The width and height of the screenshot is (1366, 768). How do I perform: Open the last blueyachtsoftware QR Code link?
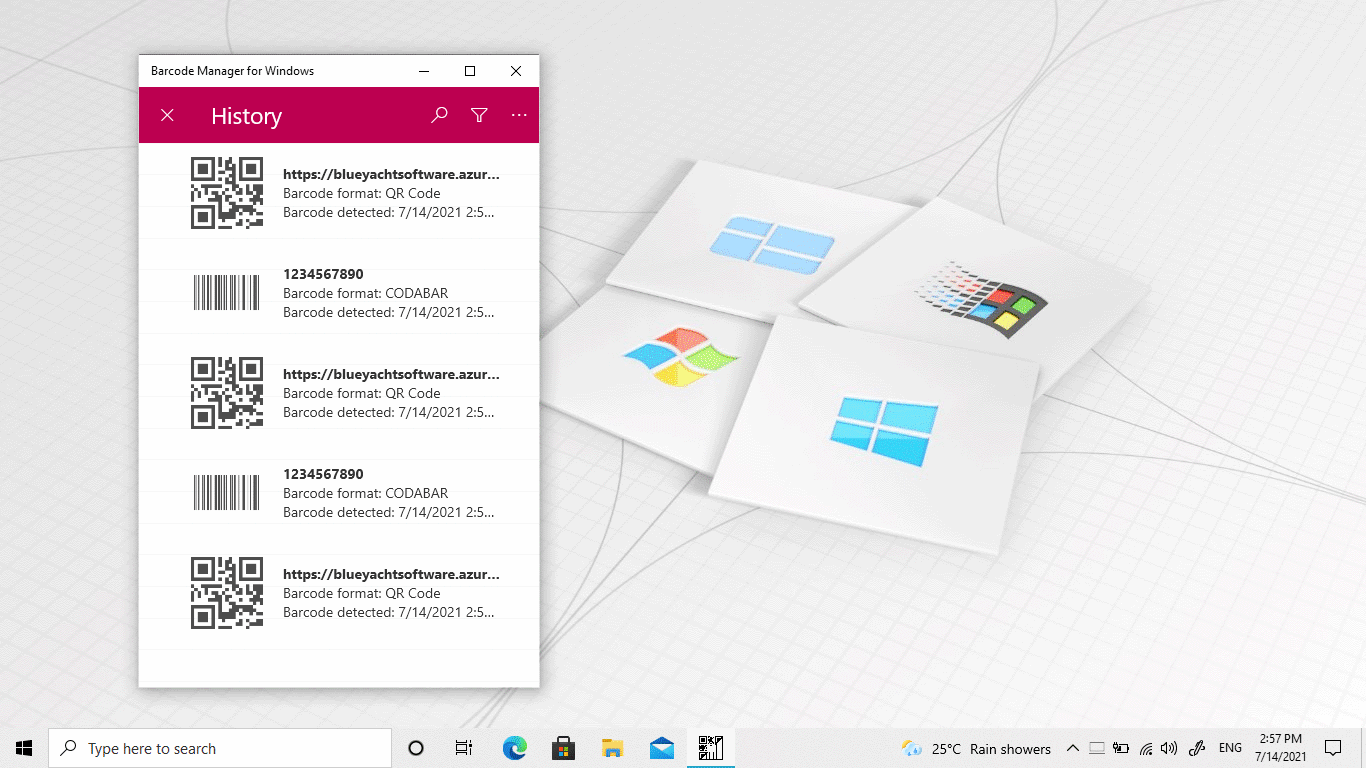coord(390,575)
